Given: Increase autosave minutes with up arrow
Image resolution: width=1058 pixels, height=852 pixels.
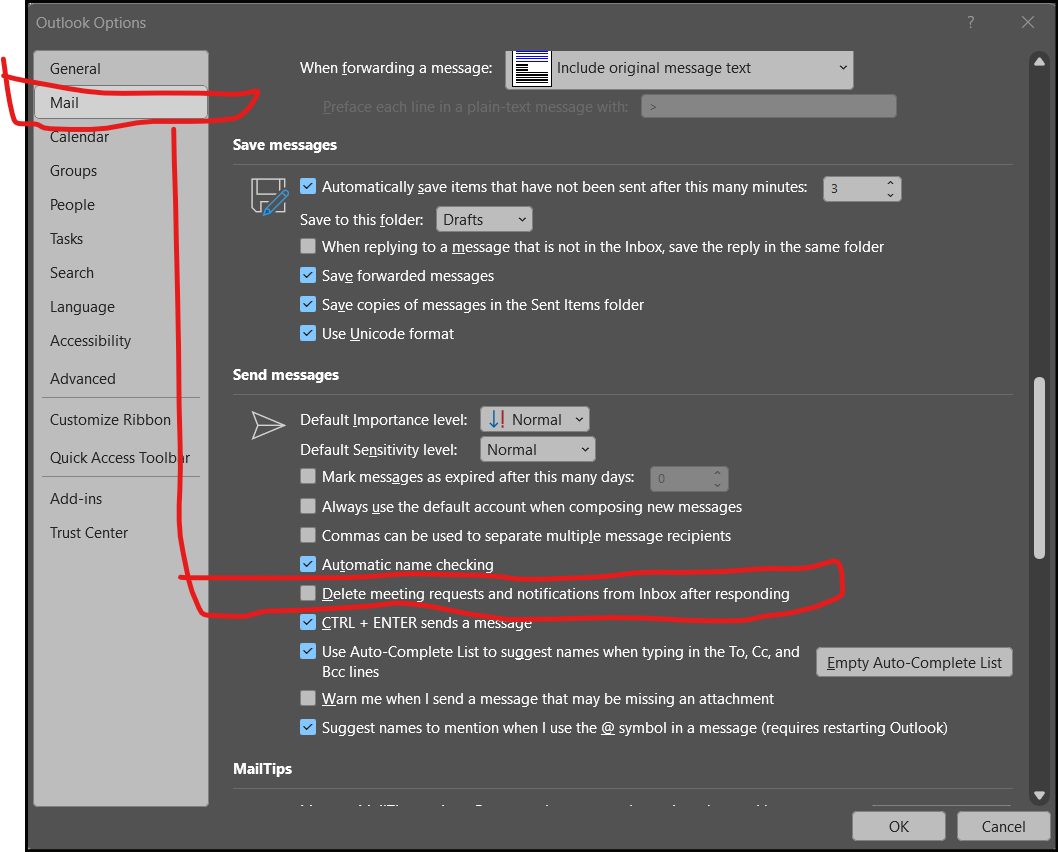Looking at the screenshot, I should 890,183.
